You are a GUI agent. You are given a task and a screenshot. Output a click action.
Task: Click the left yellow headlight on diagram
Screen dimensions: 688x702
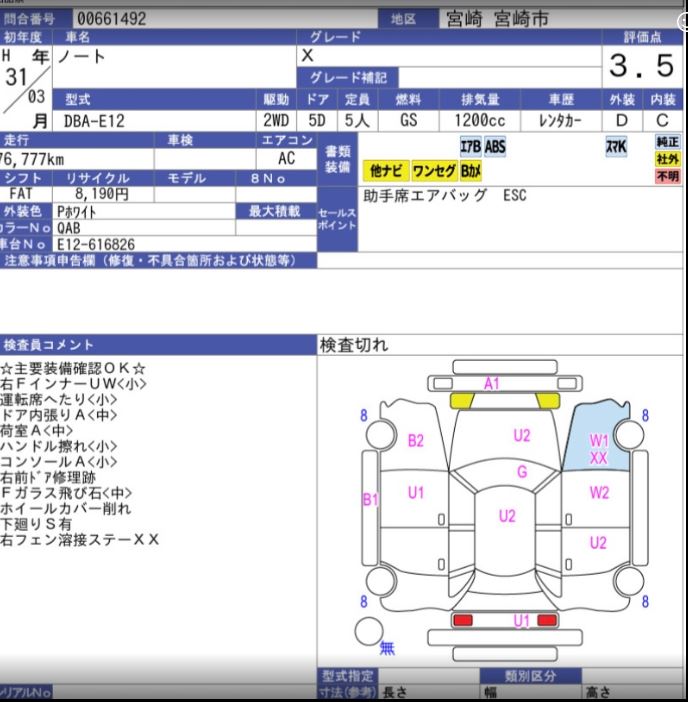pyautogui.click(x=462, y=400)
